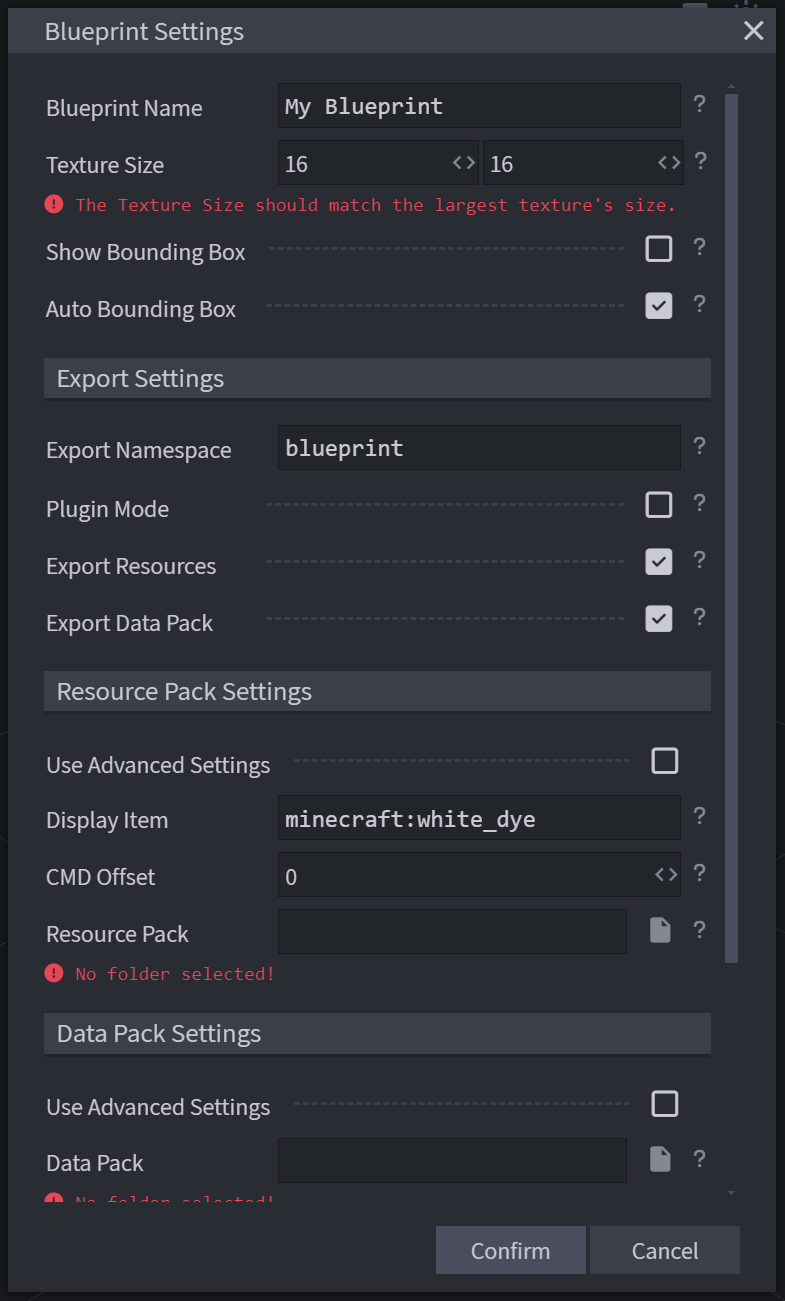Open help for Export Resources
This screenshot has height=1301, width=785.
(x=699, y=560)
